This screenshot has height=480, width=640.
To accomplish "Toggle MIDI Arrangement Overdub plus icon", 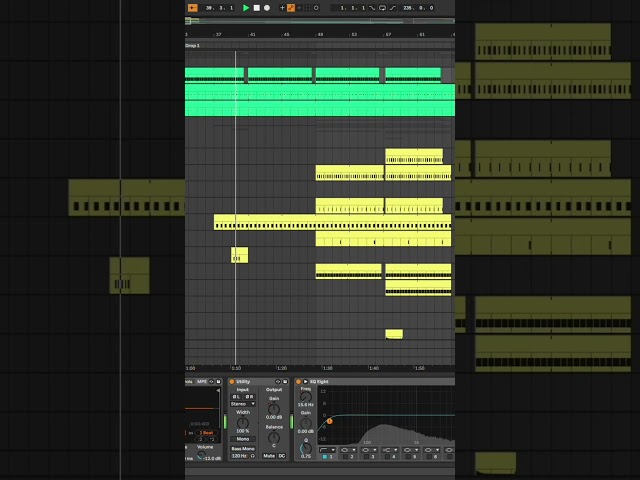I will [x=282, y=8].
